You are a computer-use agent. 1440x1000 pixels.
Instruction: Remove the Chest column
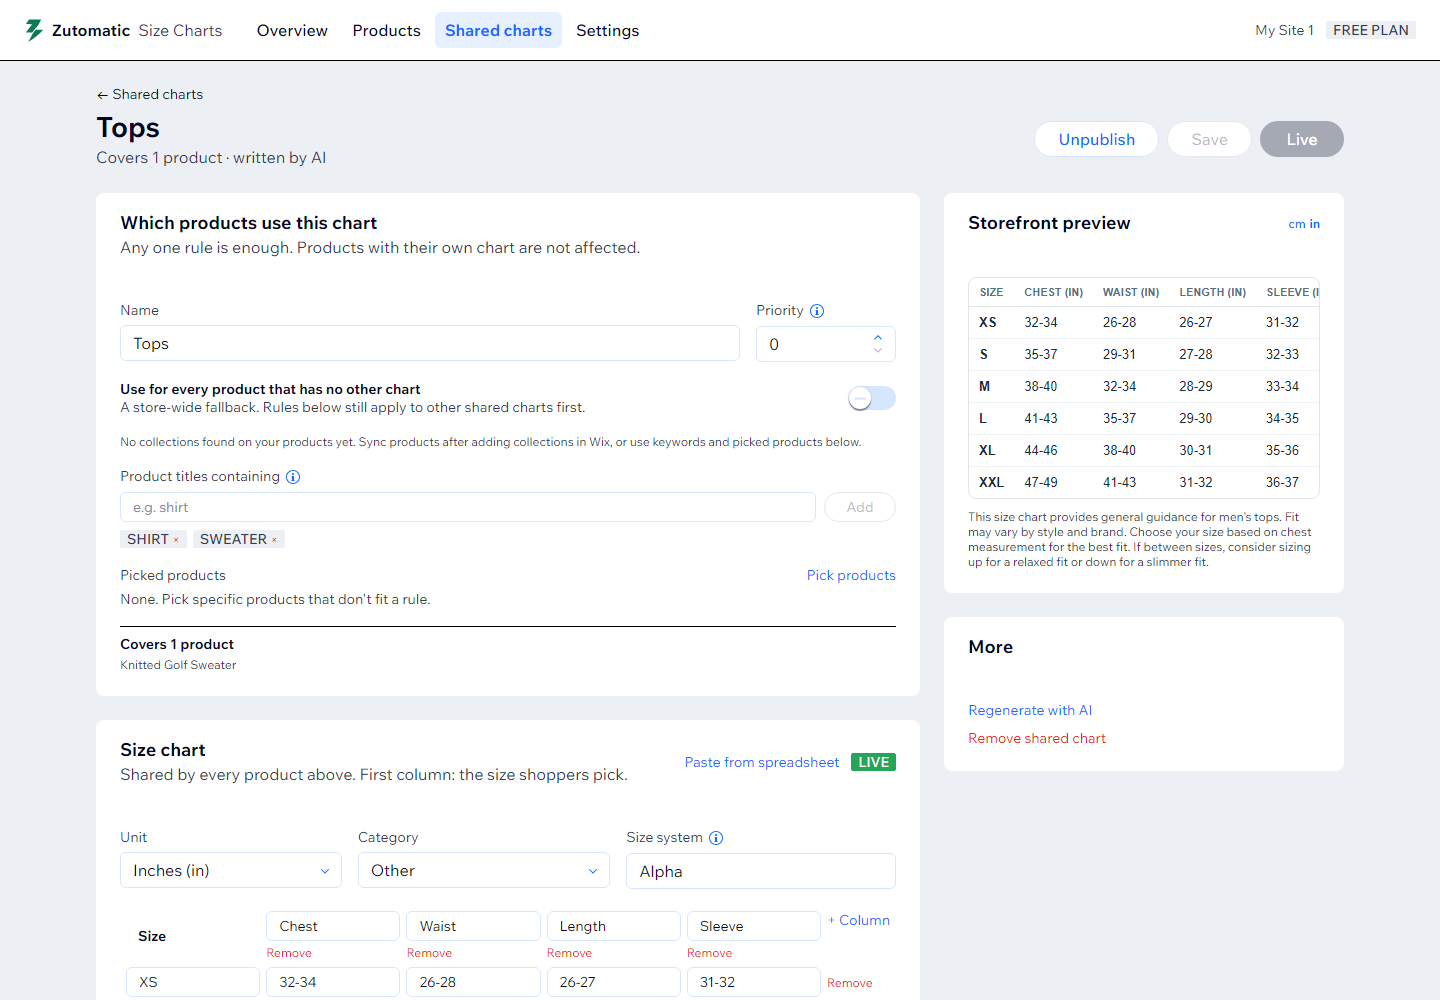[x=289, y=953]
